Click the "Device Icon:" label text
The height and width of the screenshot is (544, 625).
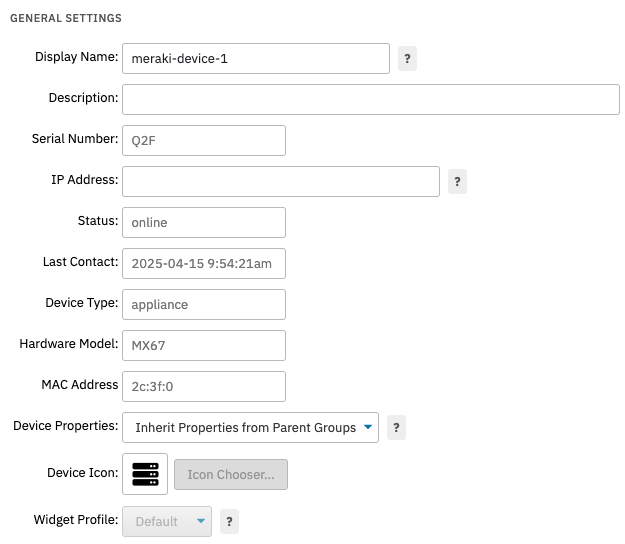[x=82, y=473]
